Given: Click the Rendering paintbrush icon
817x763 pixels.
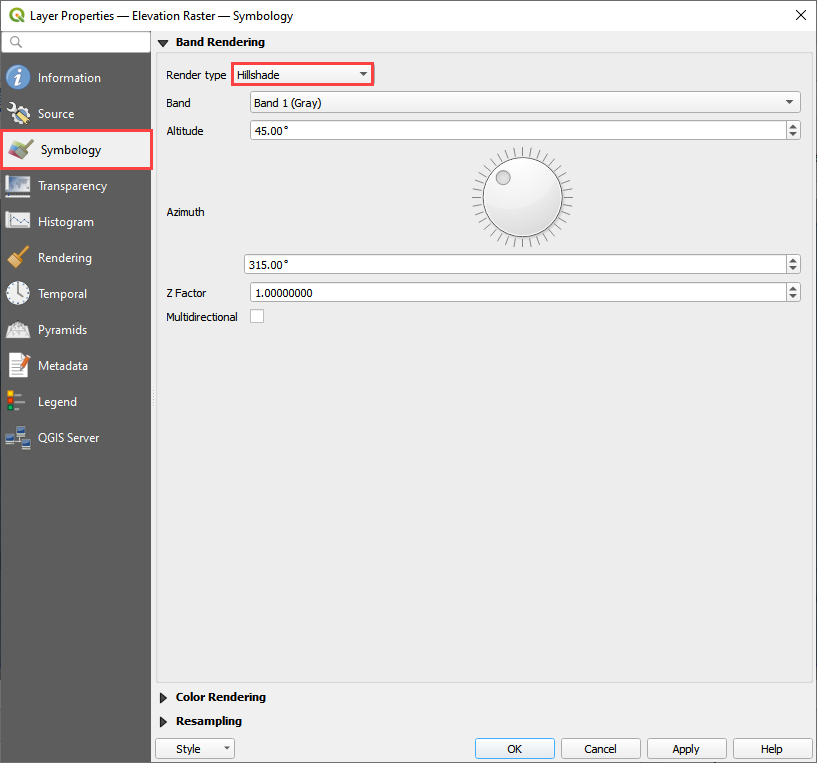Looking at the screenshot, I should point(18,258).
